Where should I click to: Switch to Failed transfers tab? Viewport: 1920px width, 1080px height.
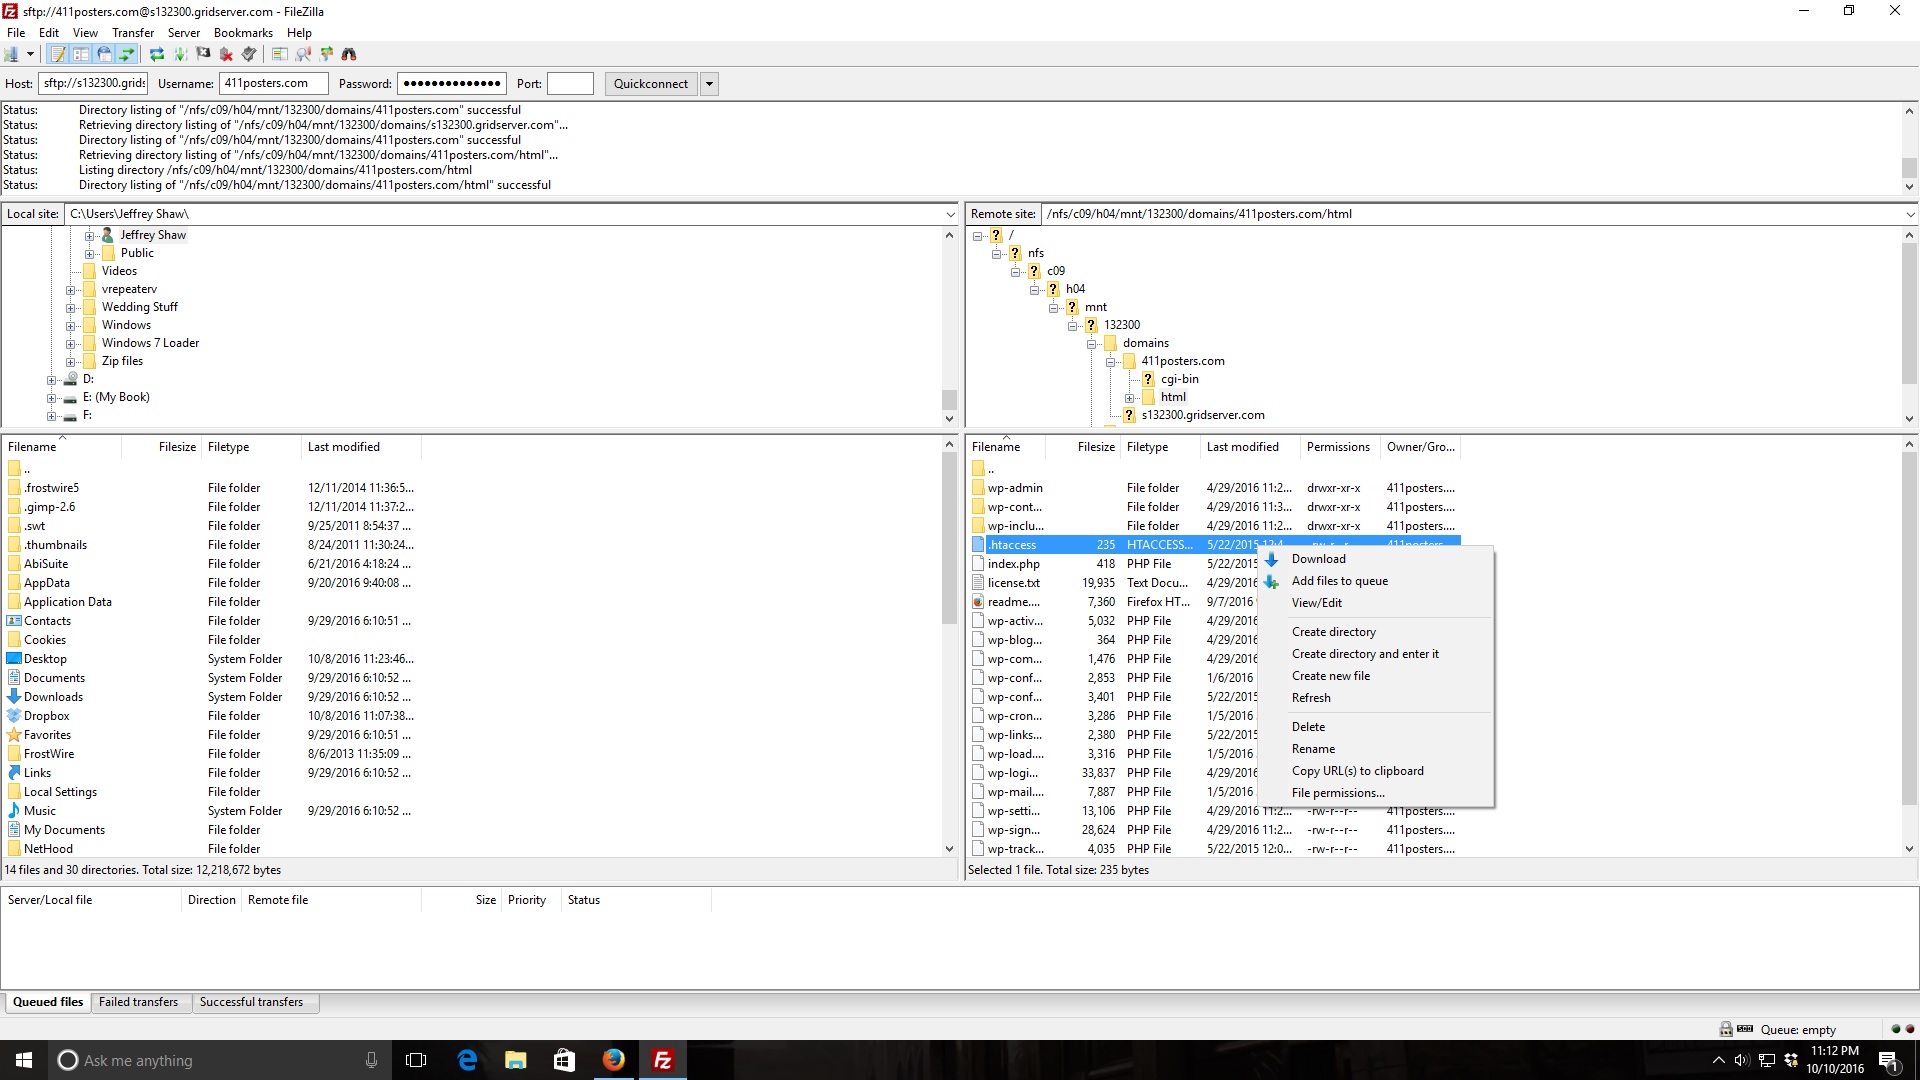coord(138,1002)
